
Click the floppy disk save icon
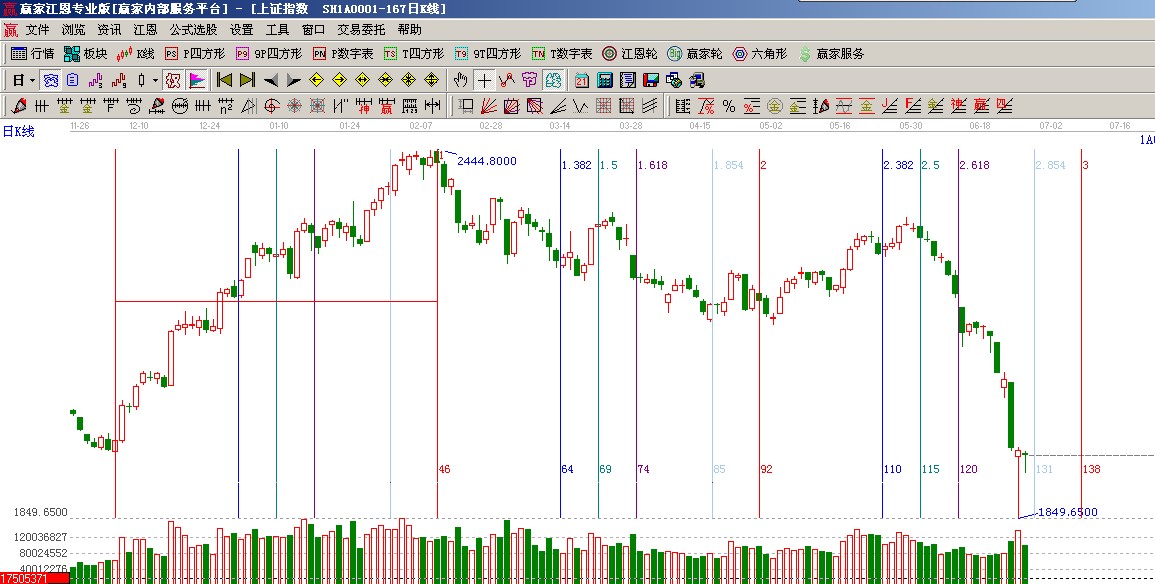pyautogui.click(x=650, y=80)
